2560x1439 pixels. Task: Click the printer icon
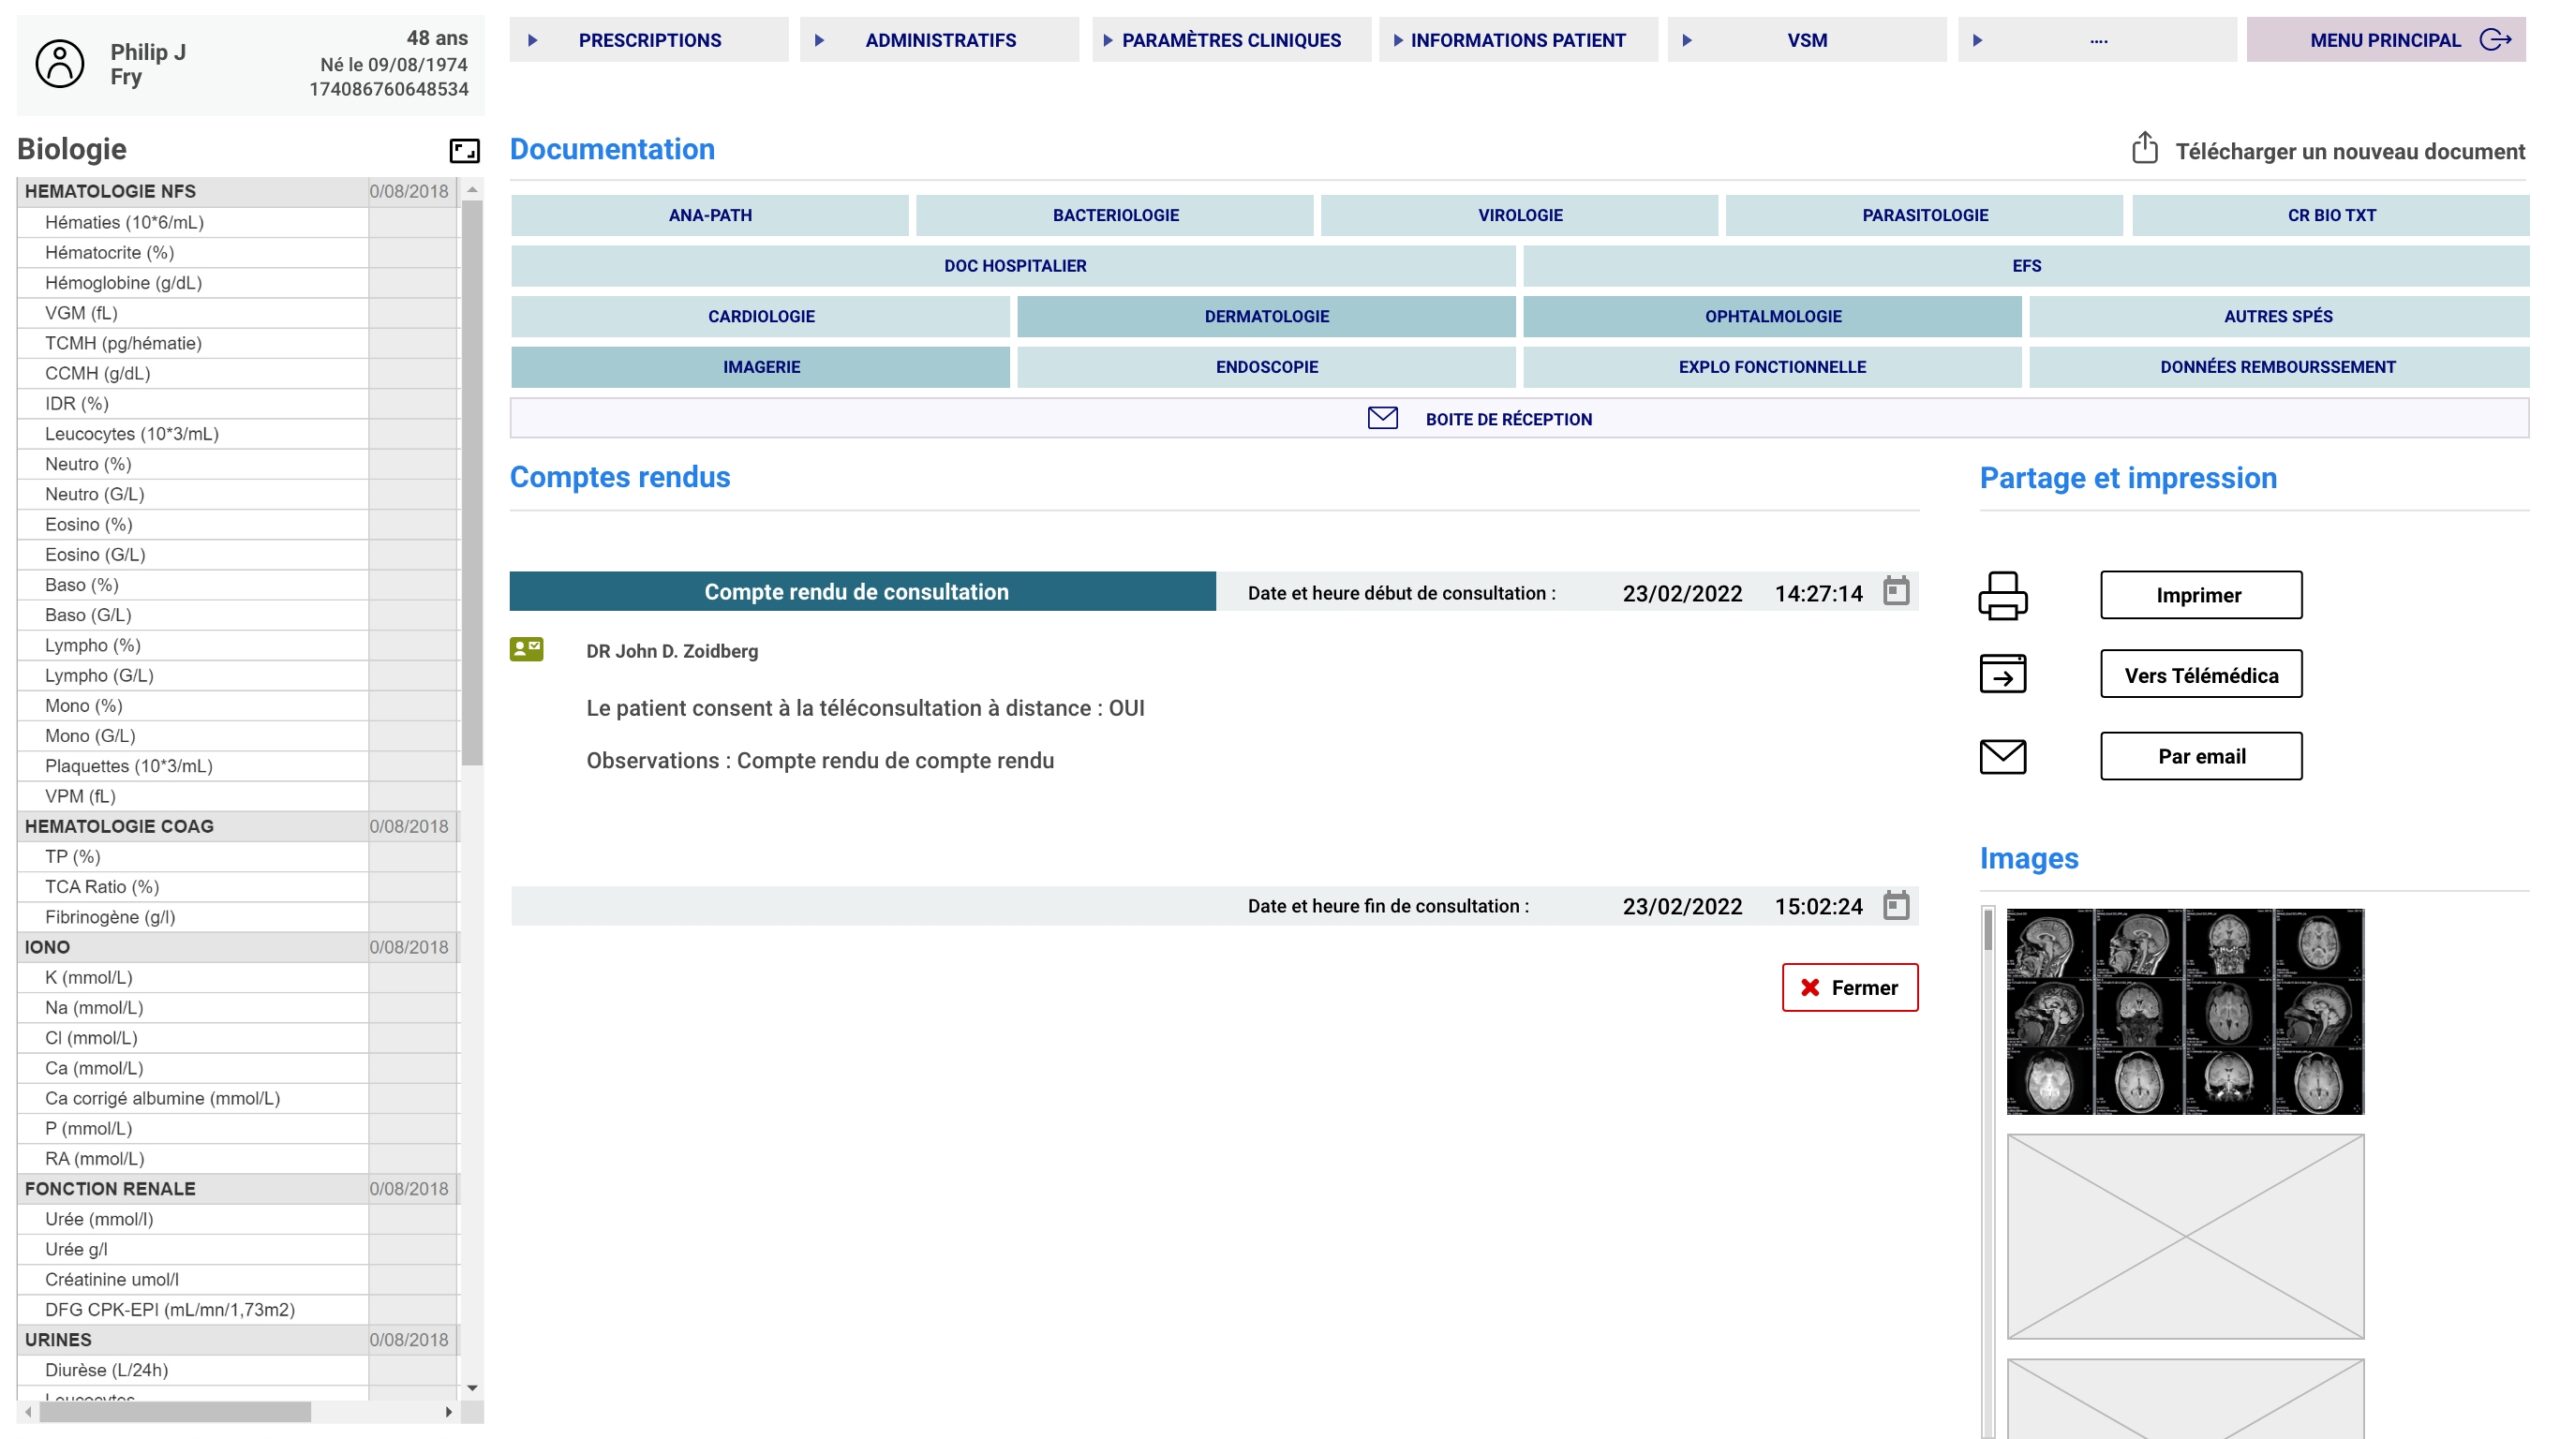click(x=2002, y=596)
